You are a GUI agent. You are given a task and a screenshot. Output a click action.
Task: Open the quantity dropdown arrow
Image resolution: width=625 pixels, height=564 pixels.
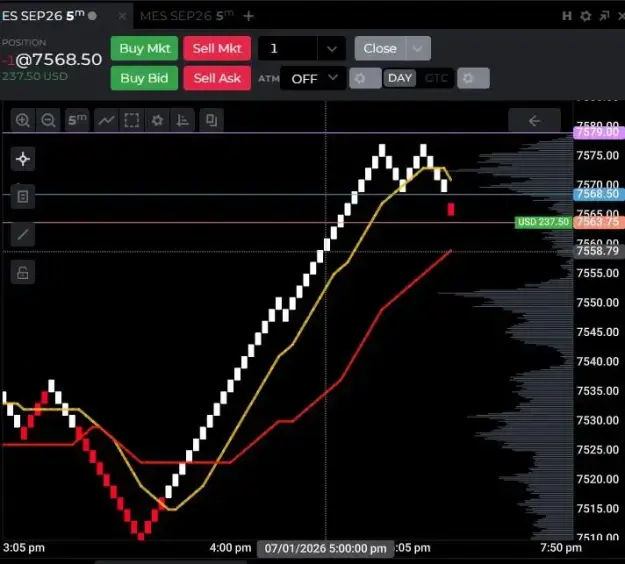click(x=332, y=49)
